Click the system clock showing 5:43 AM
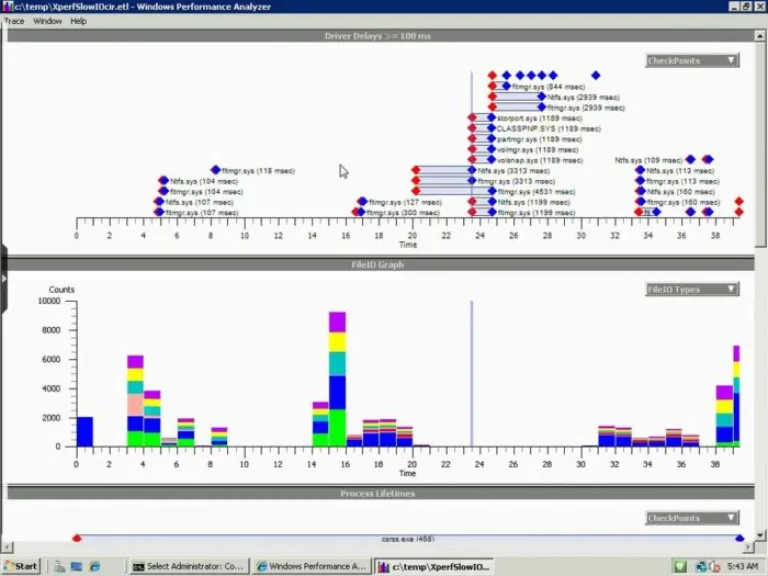The height and width of the screenshot is (576, 768). tap(743, 567)
